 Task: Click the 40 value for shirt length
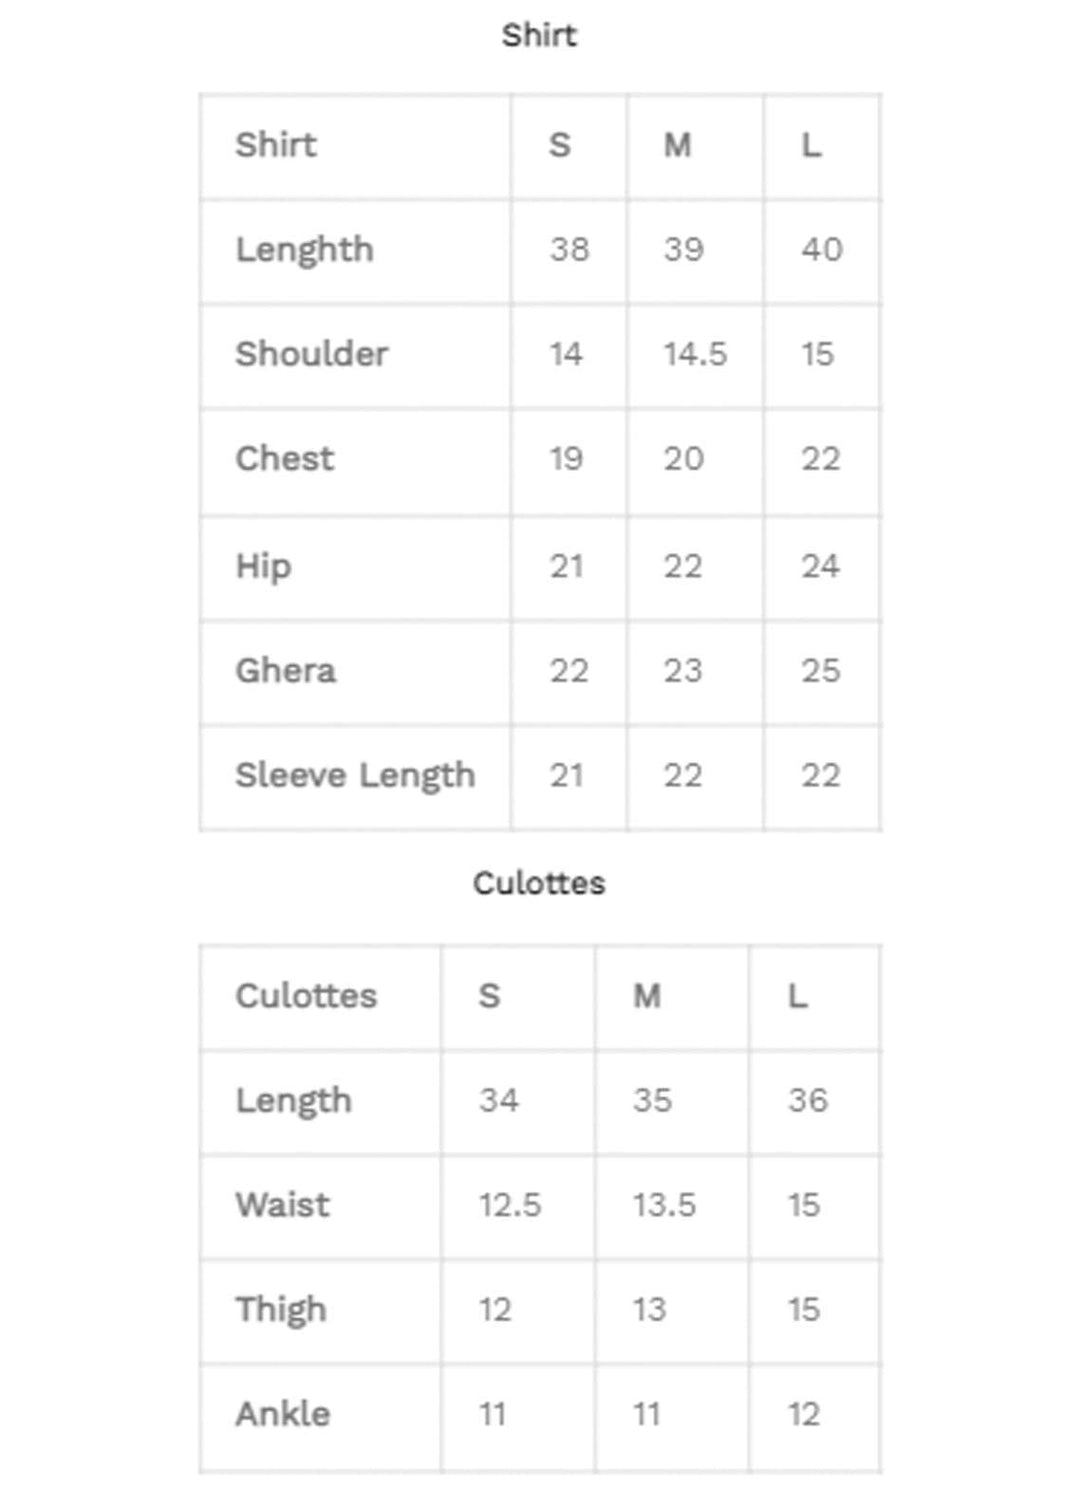[x=821, y=250]
